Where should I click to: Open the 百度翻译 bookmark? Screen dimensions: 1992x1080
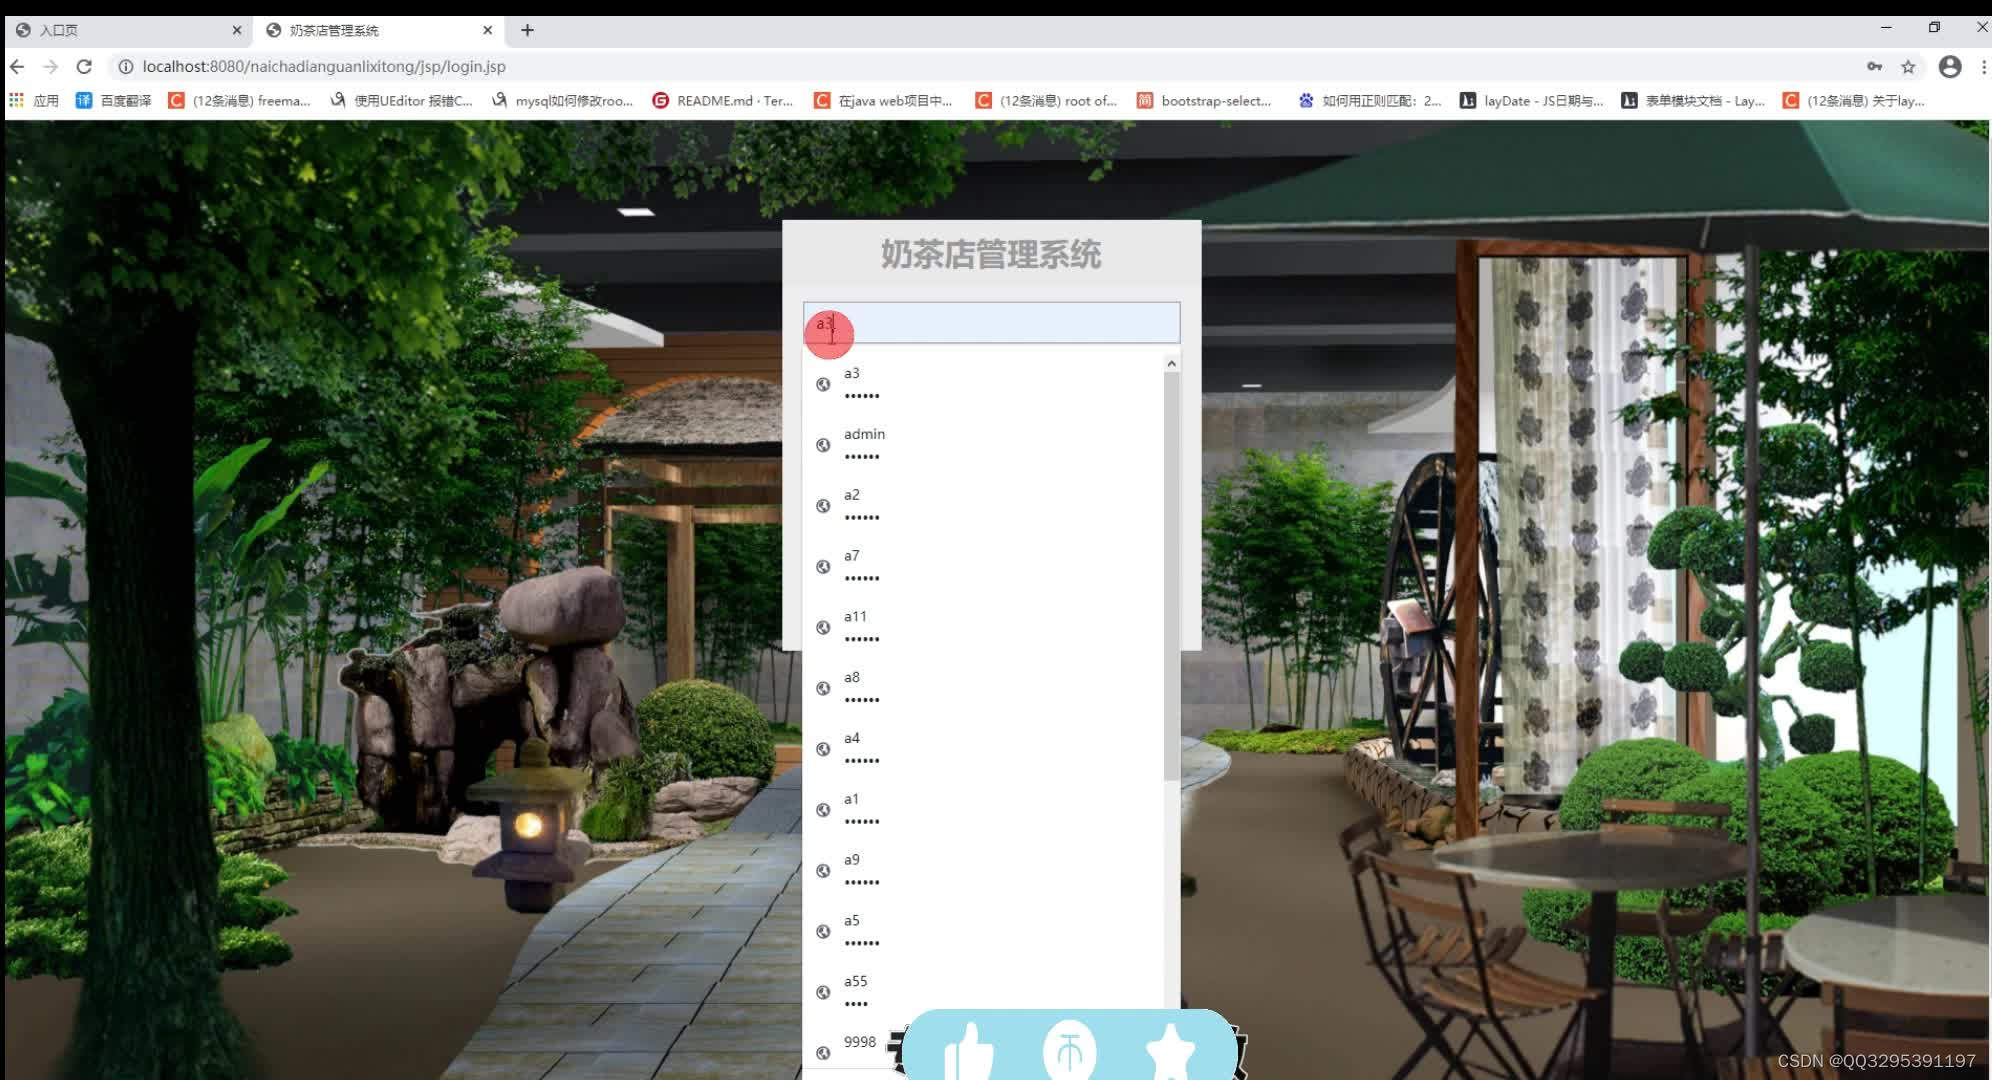pos(114,100)
